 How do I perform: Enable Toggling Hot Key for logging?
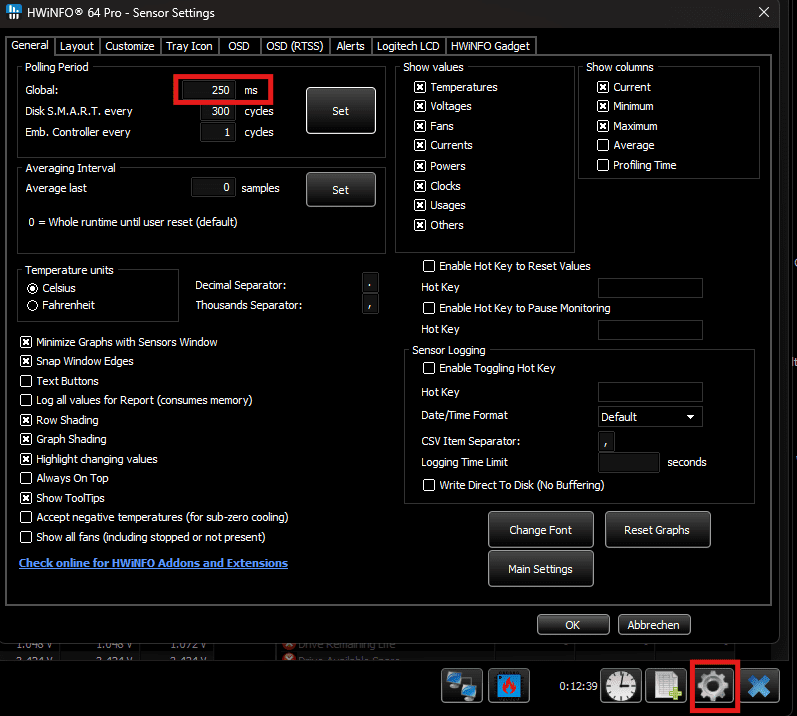[x=429, y=368]
